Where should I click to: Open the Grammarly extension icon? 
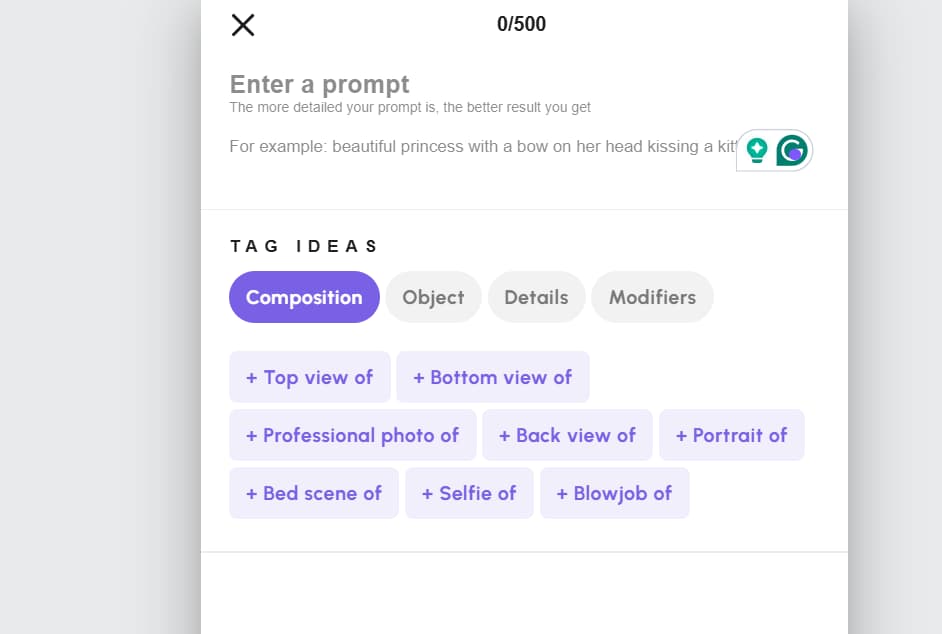pyautogui.click(x=792, y=150)
